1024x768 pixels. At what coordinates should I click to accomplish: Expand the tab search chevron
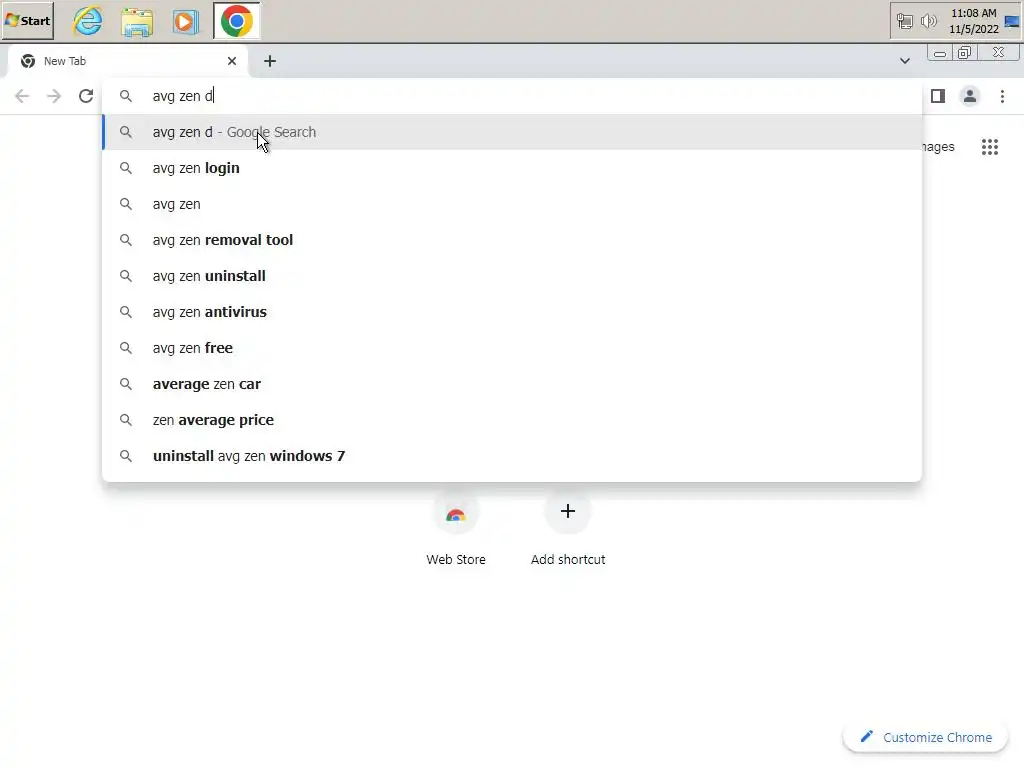904,61
